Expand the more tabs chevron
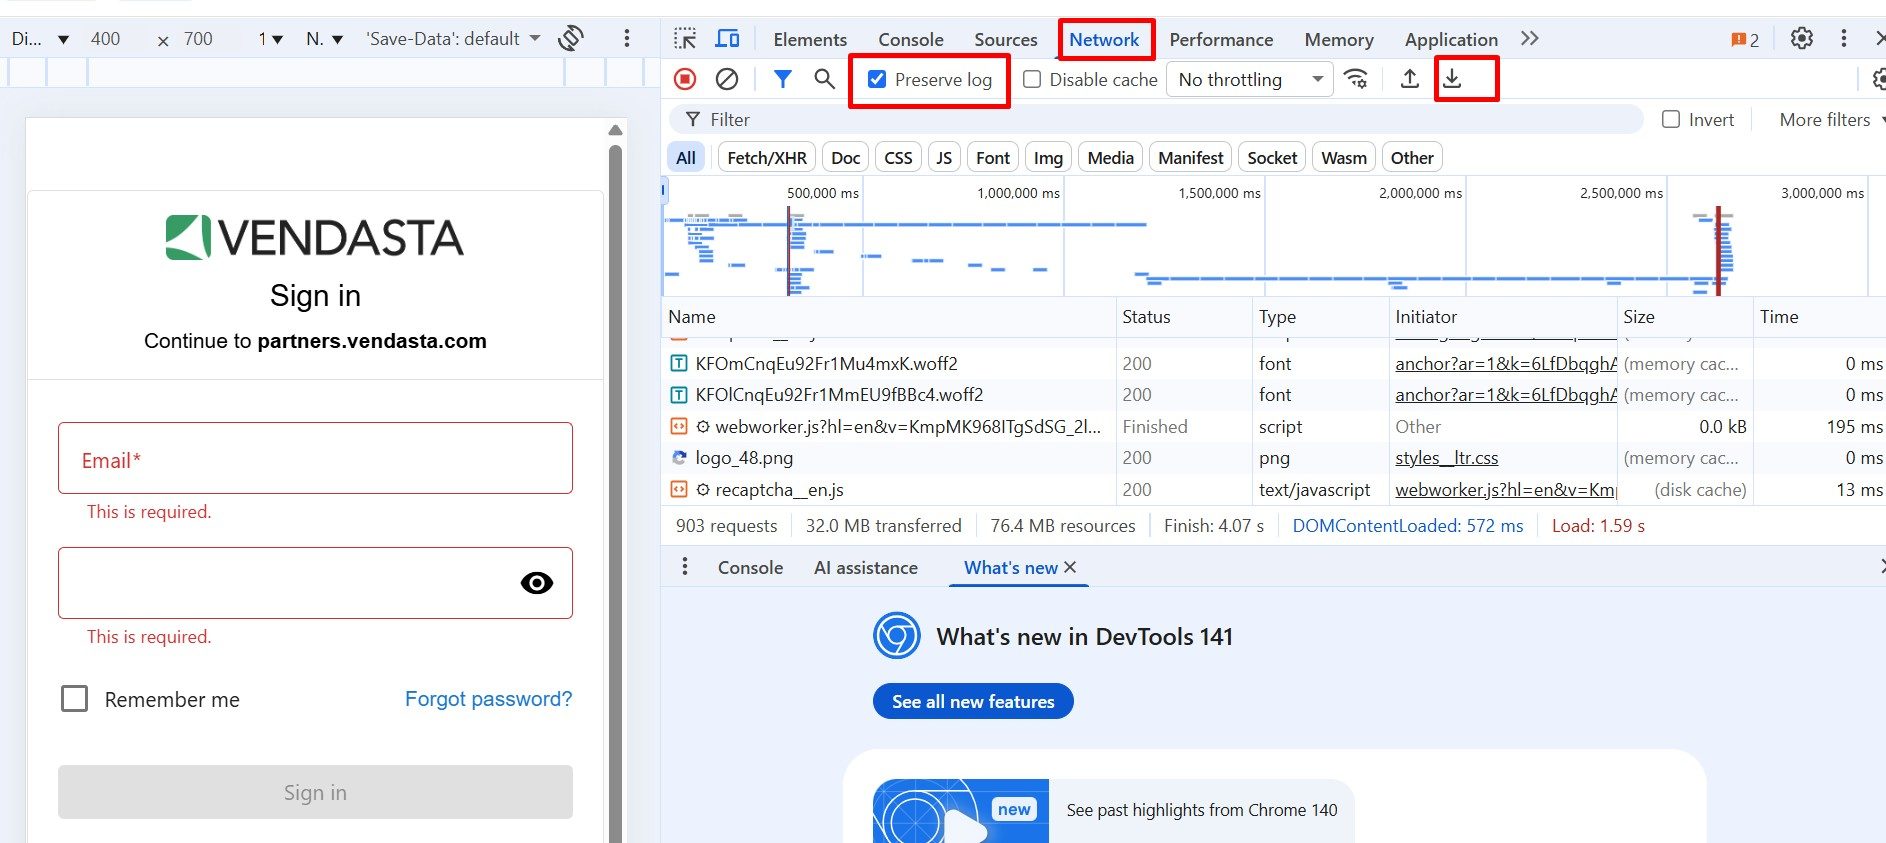This screenshot has height=843, width=1886. (1529, 39)
